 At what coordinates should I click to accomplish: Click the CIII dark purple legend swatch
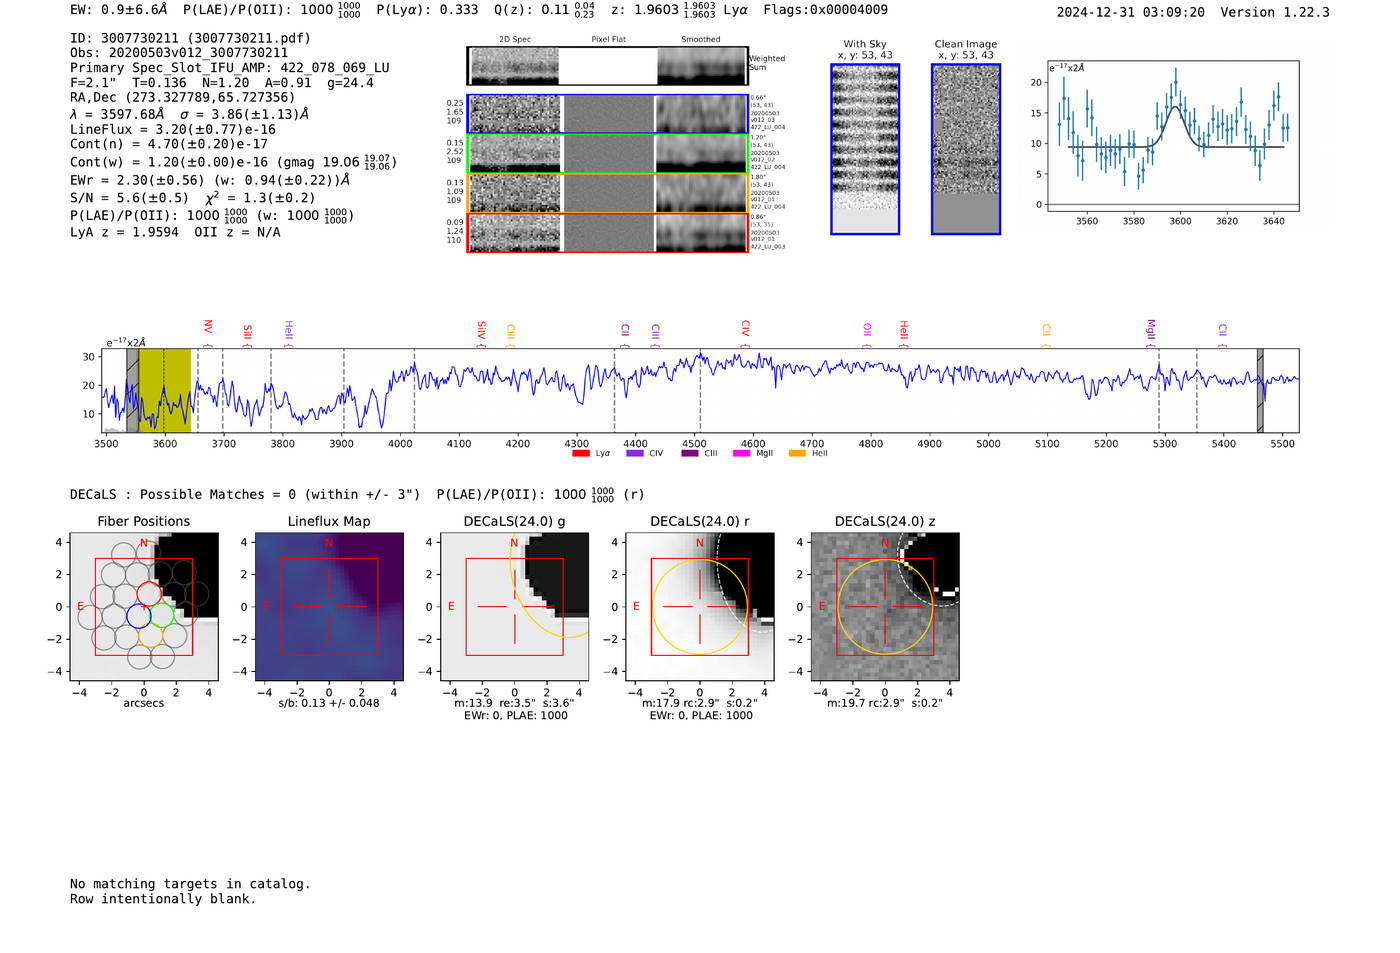[689, 453]
